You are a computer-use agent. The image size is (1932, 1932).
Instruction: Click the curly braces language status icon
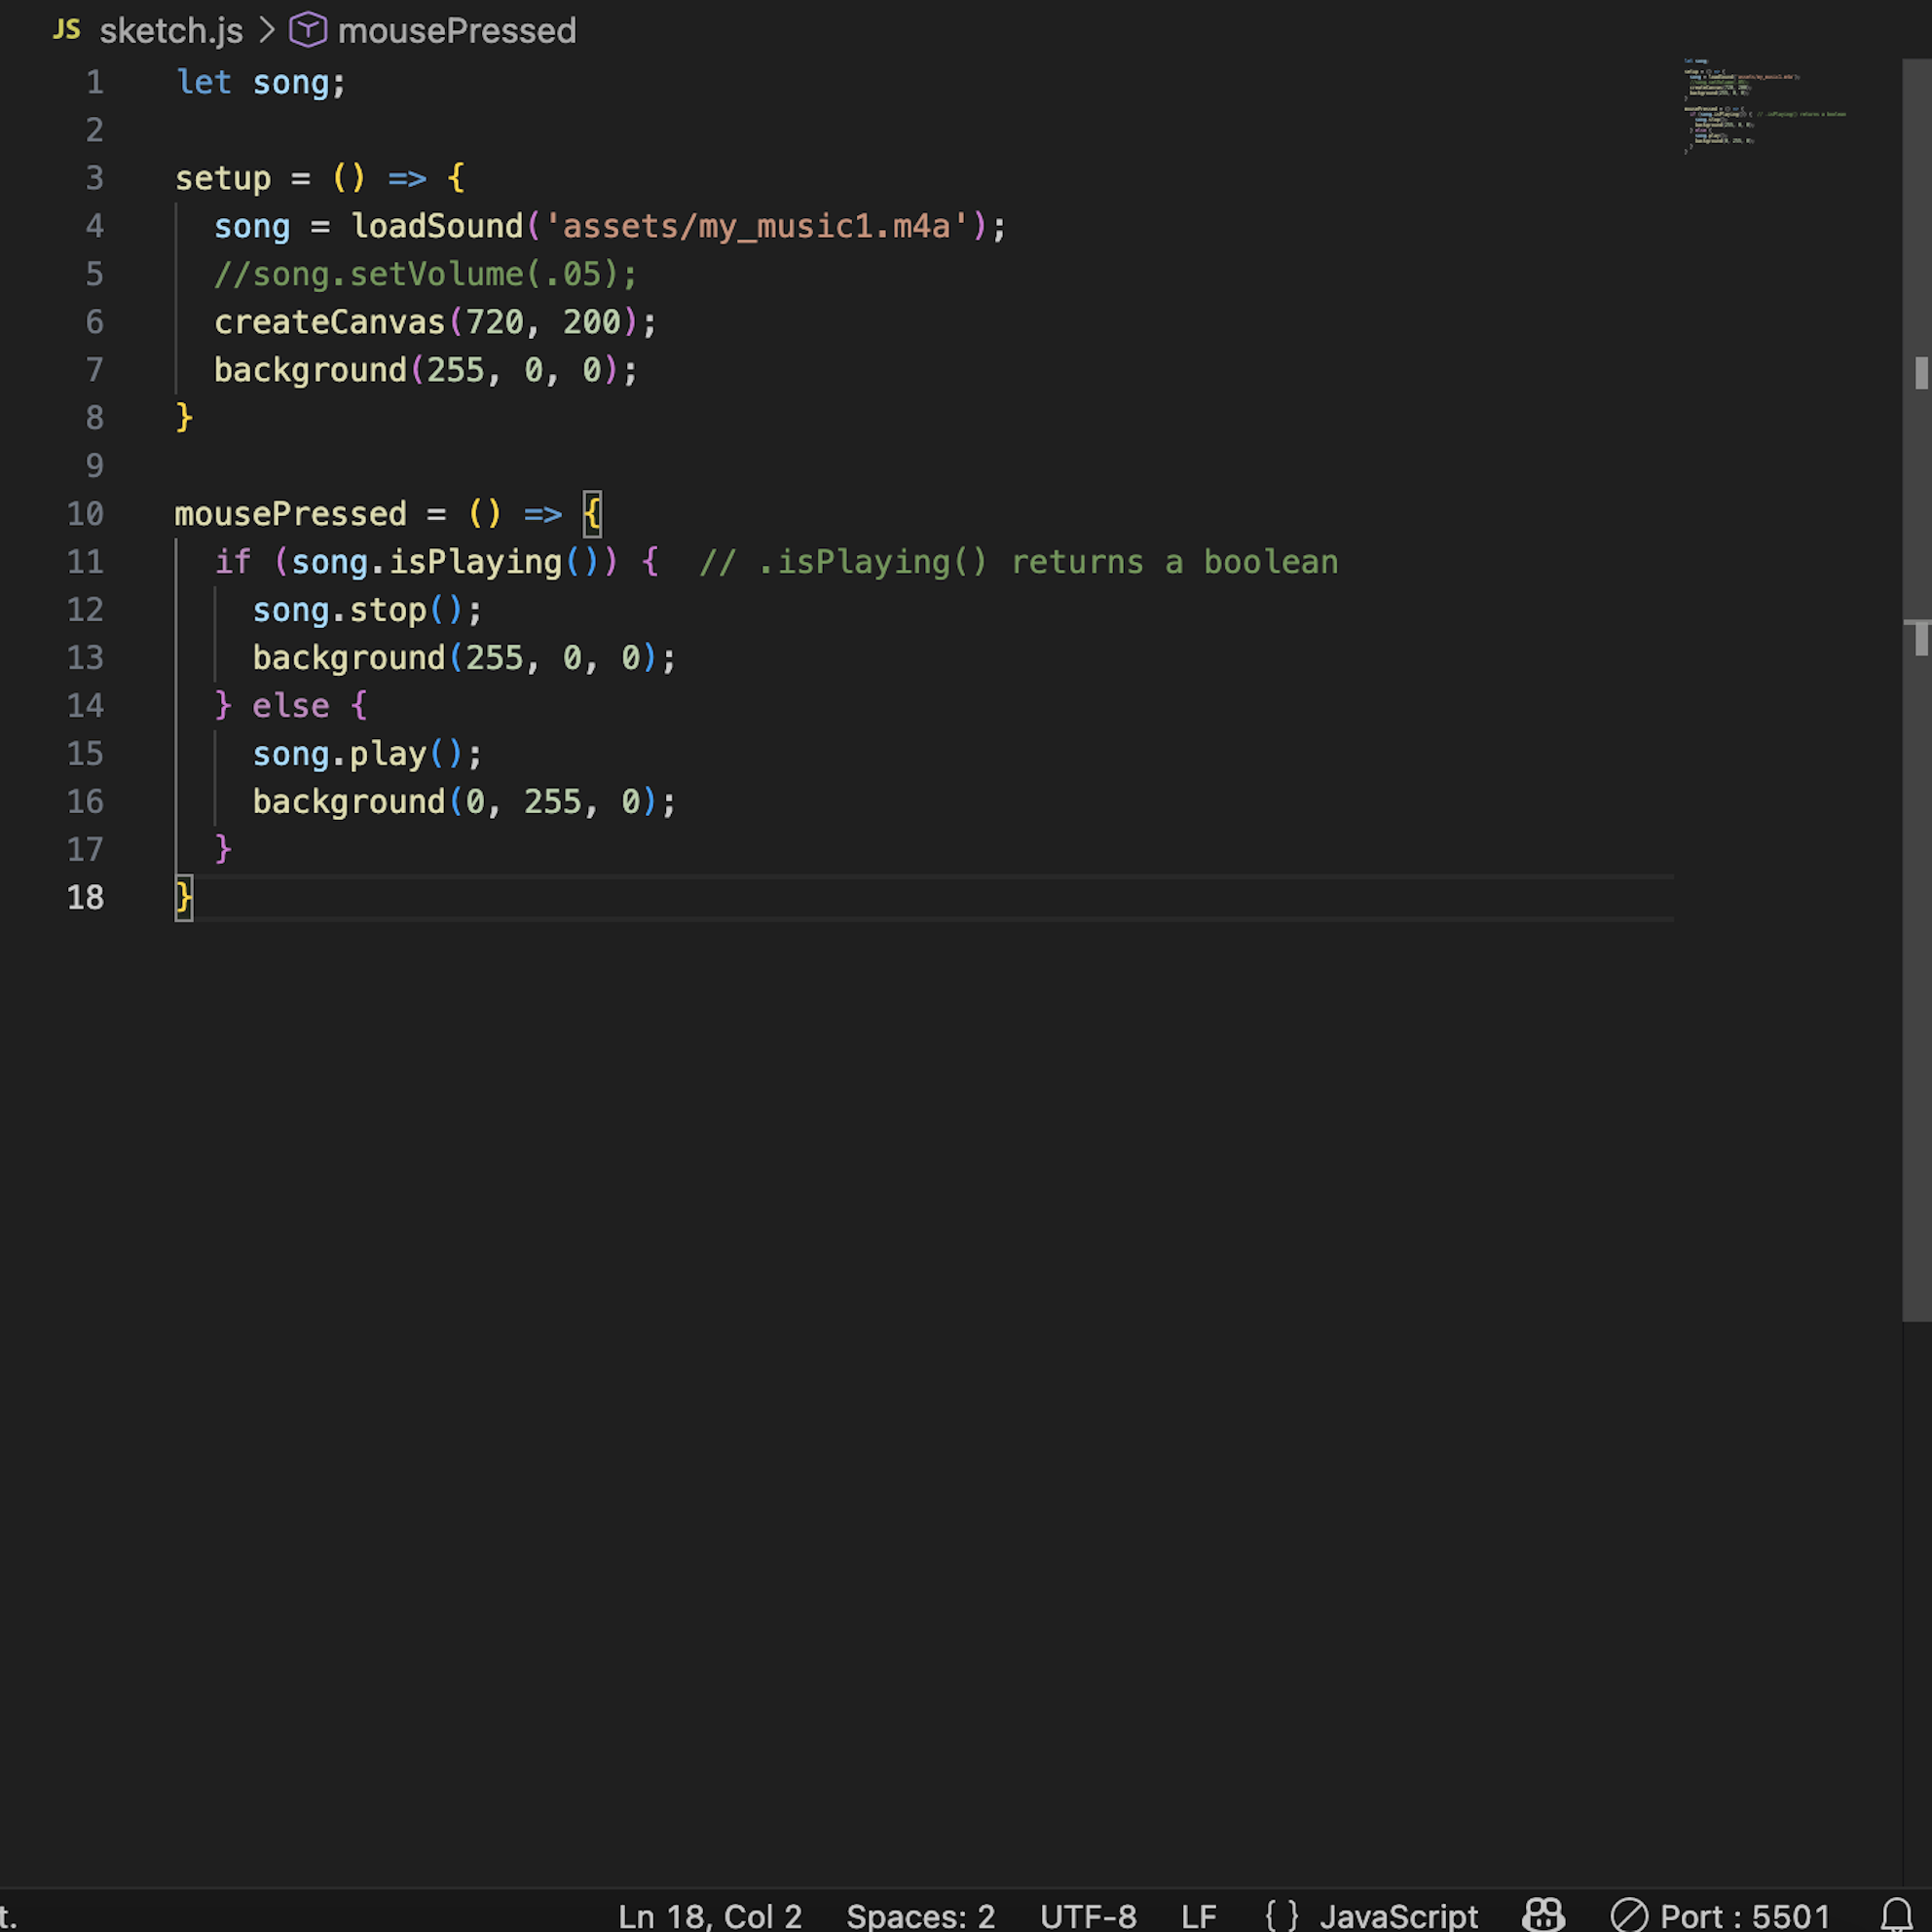click(x=1282, y=1916)
